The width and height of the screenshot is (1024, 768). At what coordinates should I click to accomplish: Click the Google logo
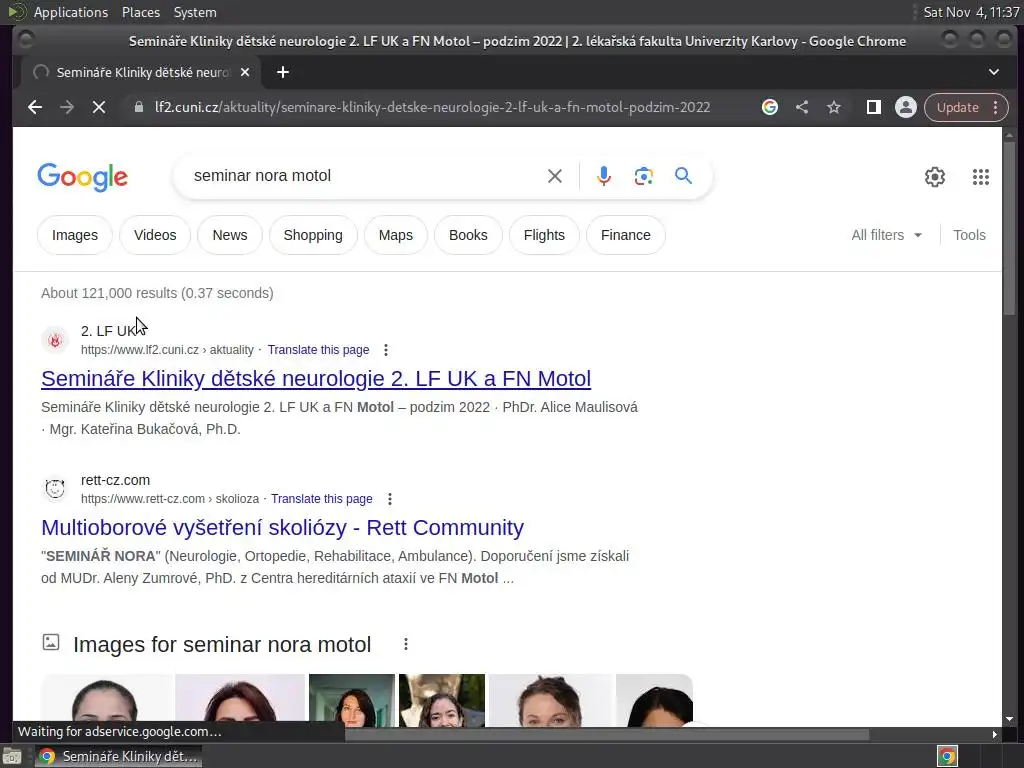[82, 177]
